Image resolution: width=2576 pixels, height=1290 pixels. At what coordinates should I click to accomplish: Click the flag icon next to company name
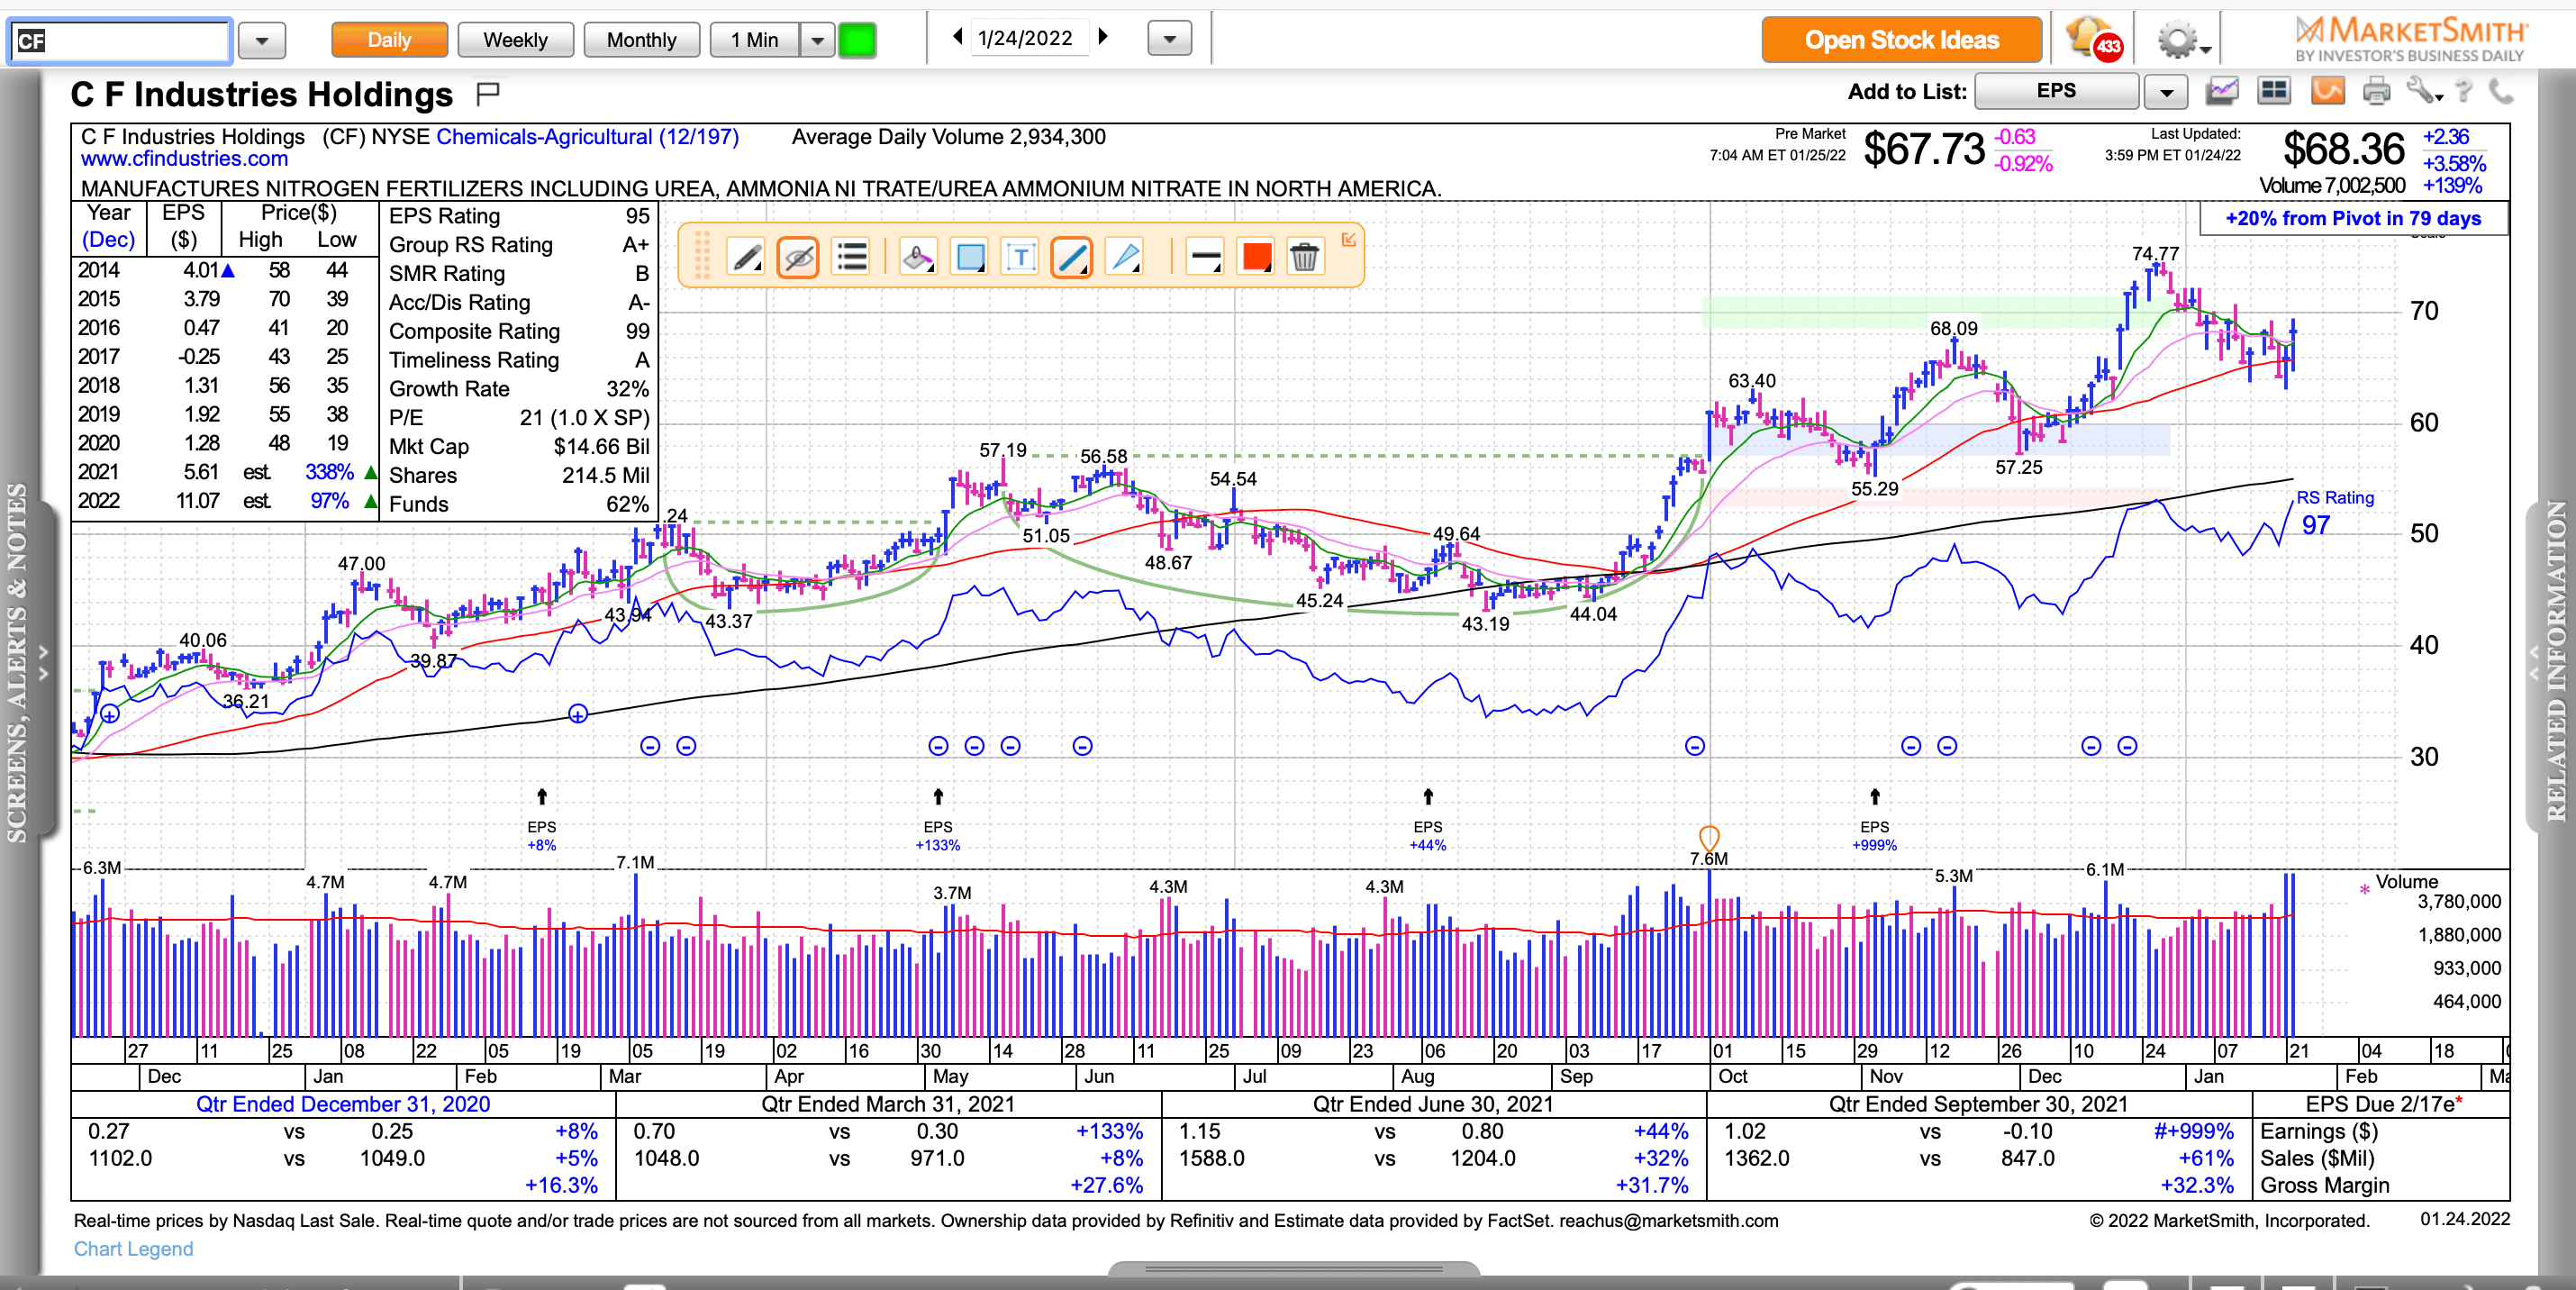[x=487, y=94]
